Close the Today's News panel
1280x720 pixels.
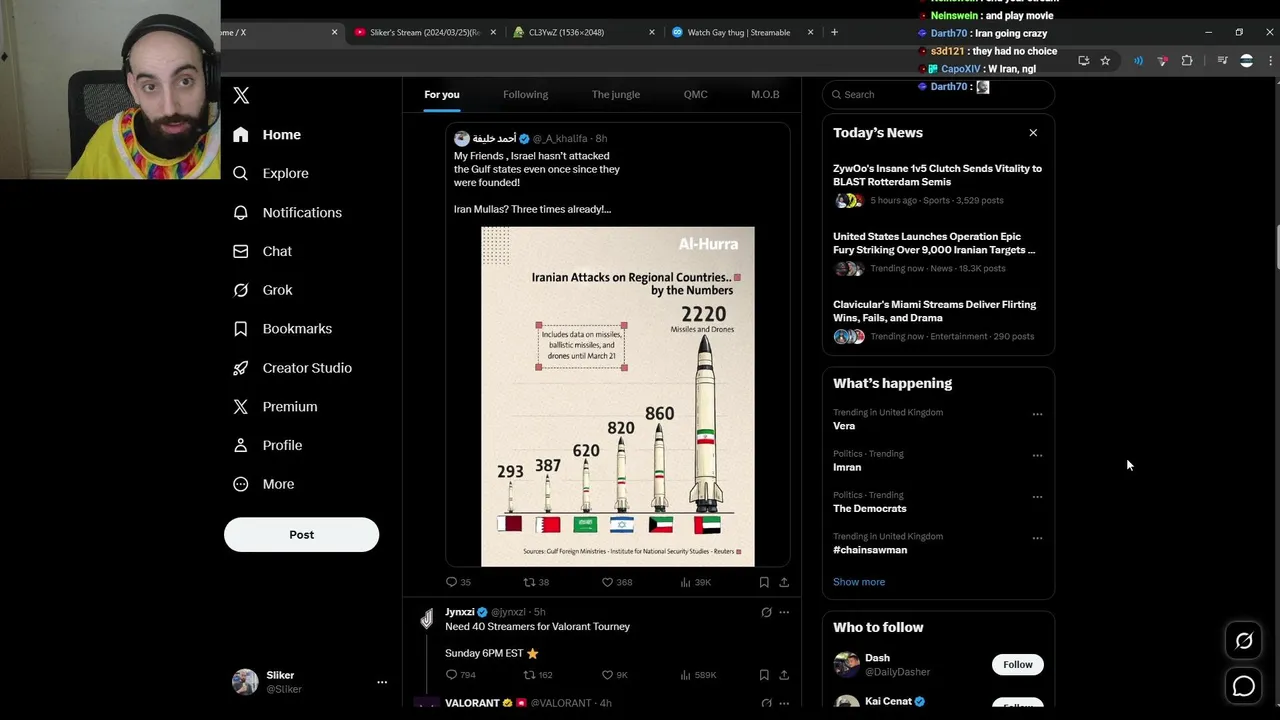tap(1033, 133)
